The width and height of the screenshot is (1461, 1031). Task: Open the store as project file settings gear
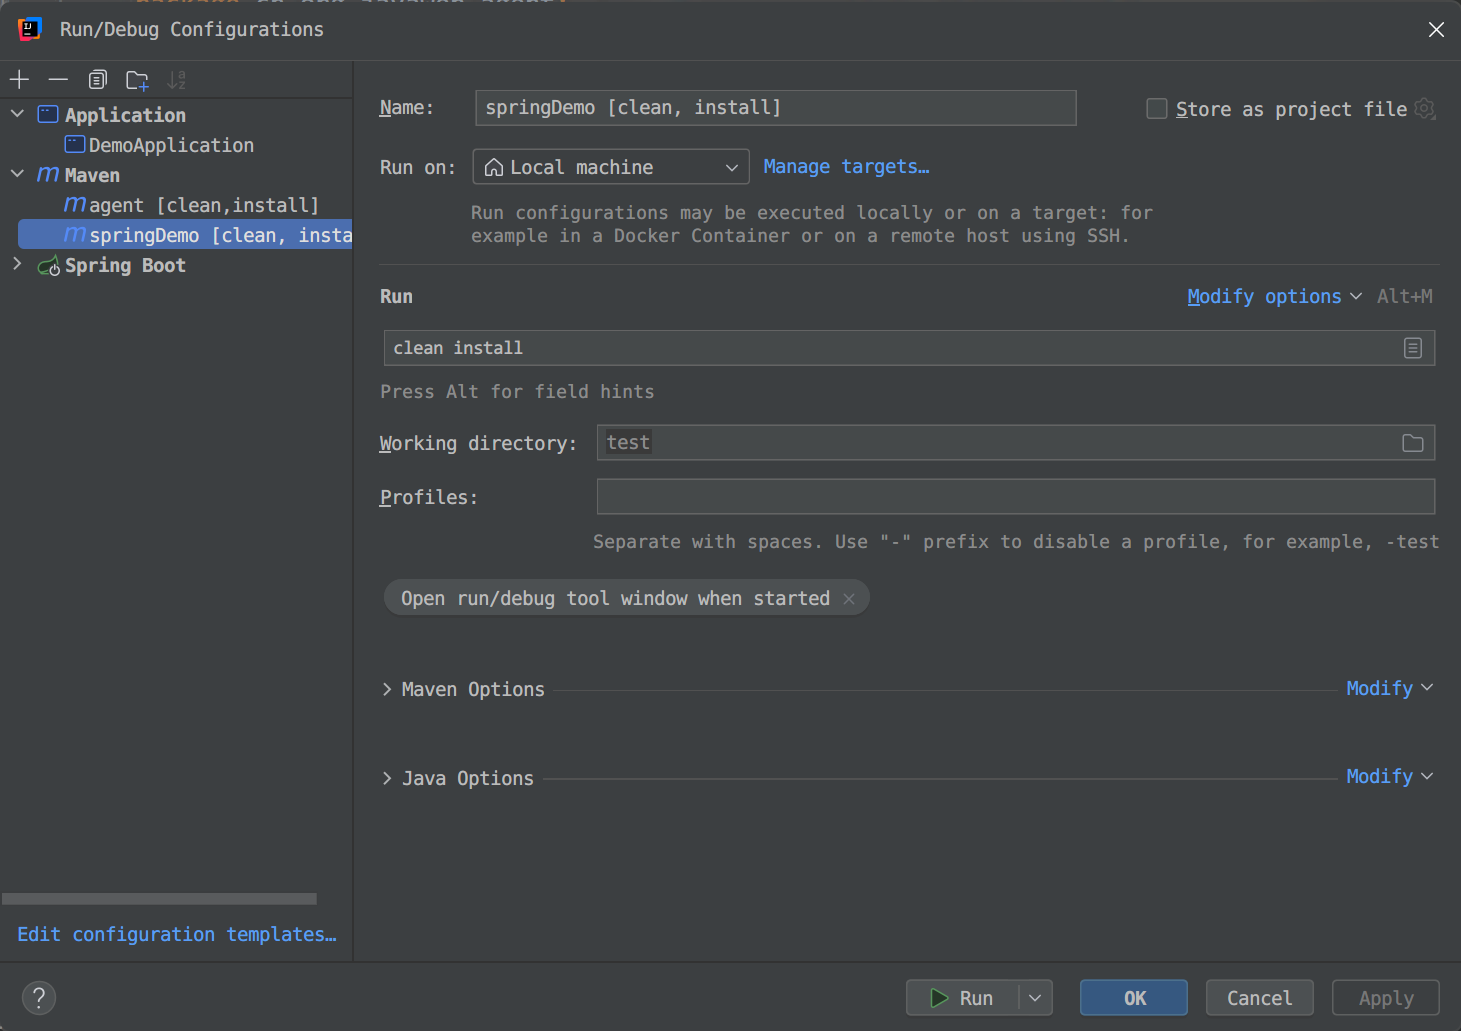pyautogui.click(x=1425, y=108)
